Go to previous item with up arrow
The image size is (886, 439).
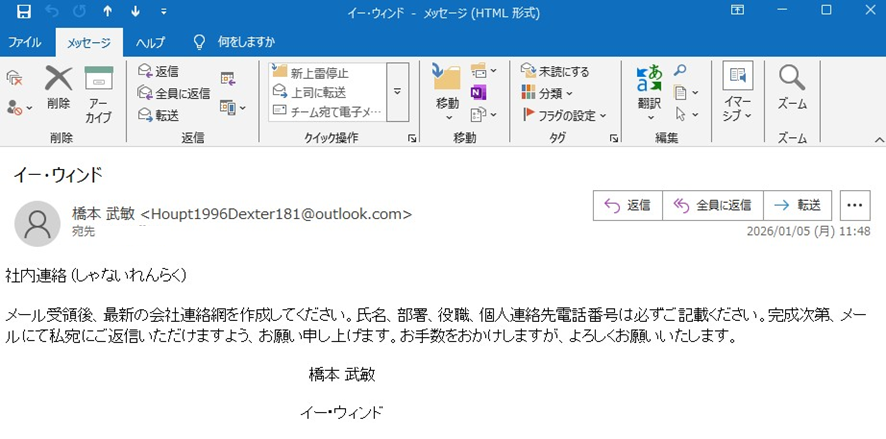107,12
